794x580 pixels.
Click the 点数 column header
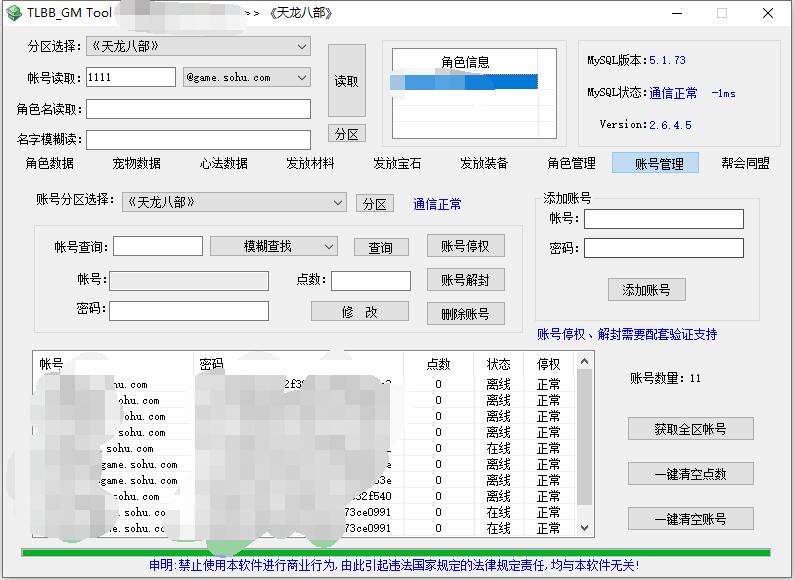[438, 364]
